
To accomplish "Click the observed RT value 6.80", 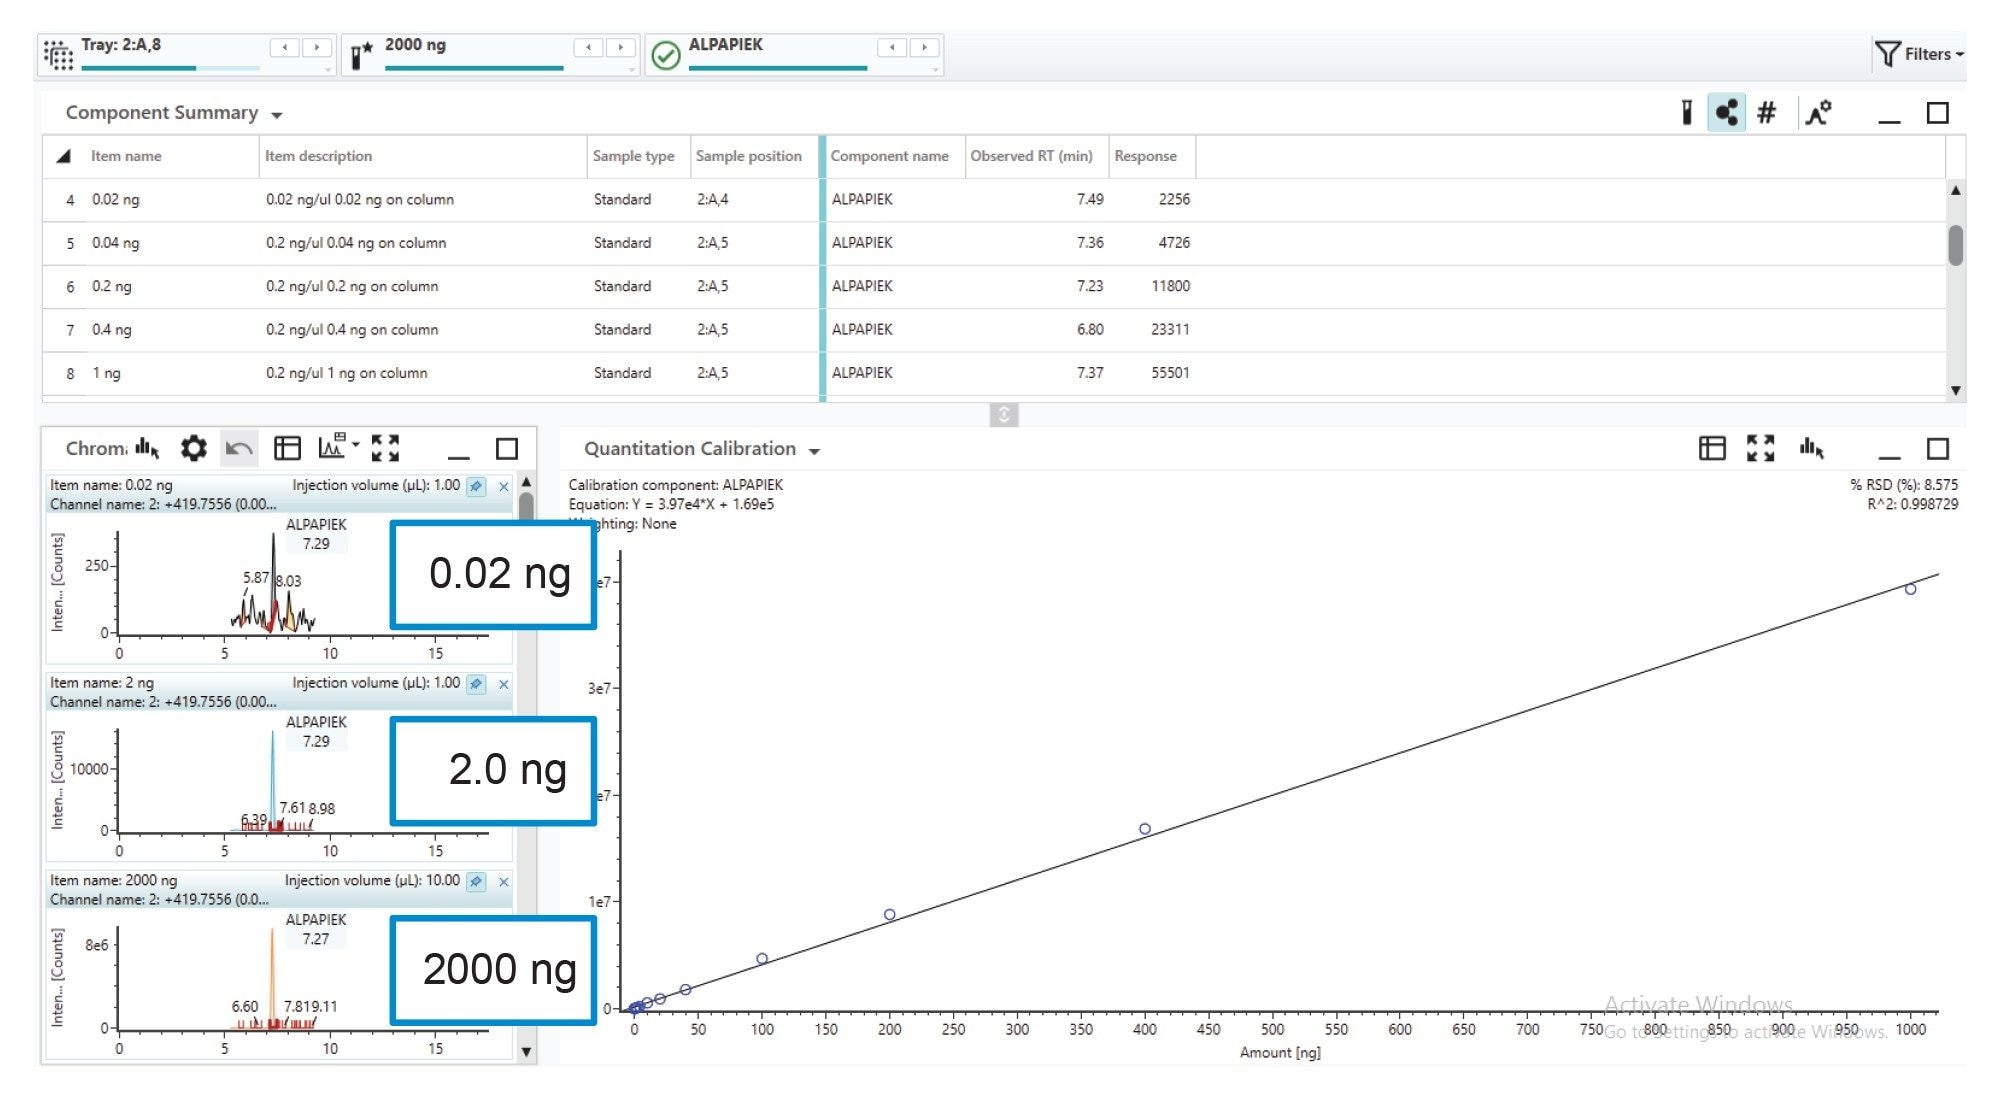I will pos(1090,330).
